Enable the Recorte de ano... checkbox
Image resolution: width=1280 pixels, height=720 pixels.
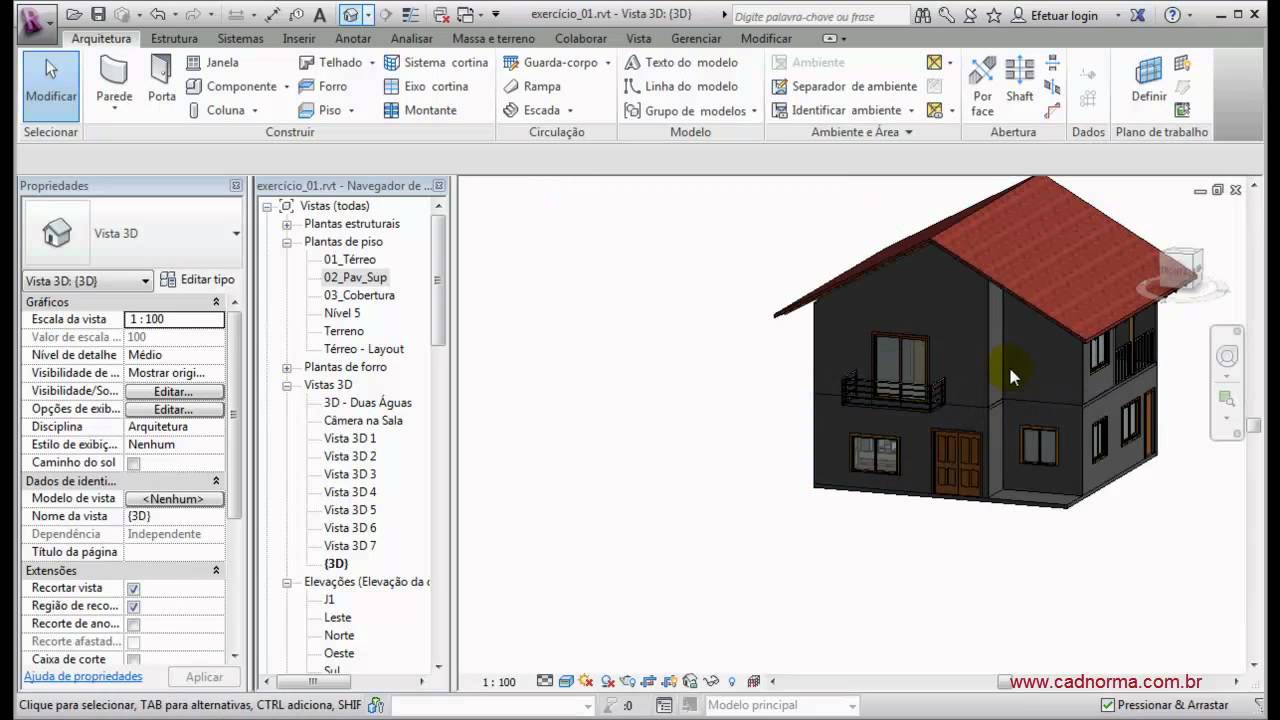[134, 625]
